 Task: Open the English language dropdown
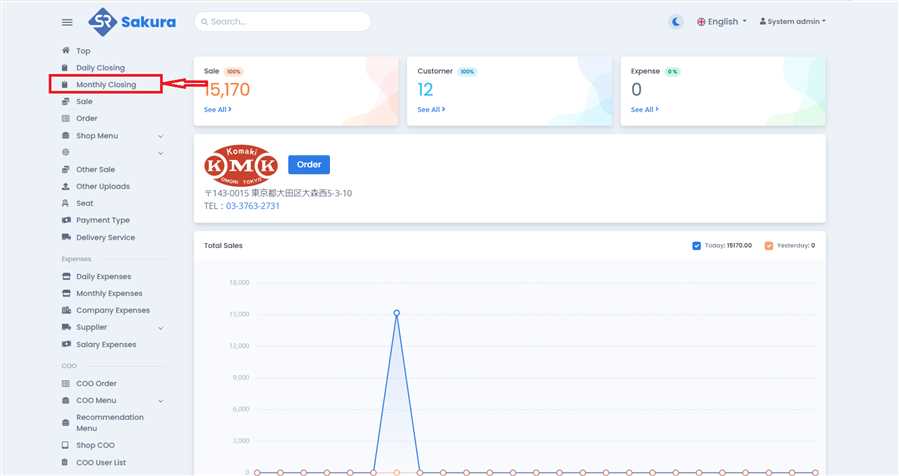pyautogui.click(x=722, y=21)
